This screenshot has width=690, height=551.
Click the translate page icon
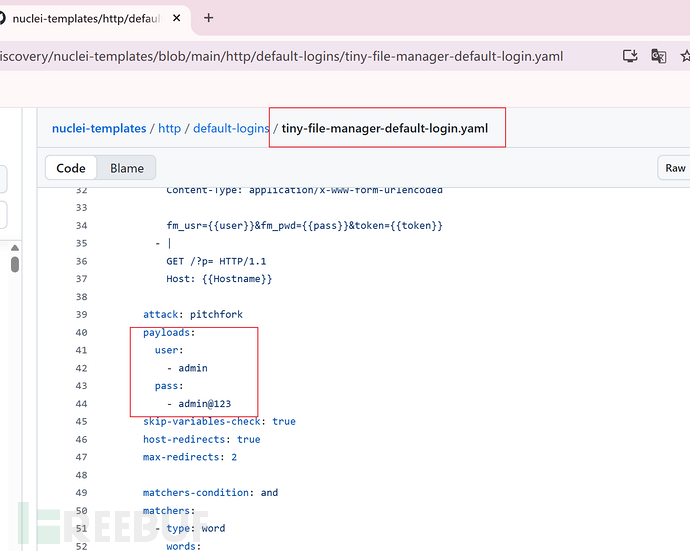pos(658,57)
